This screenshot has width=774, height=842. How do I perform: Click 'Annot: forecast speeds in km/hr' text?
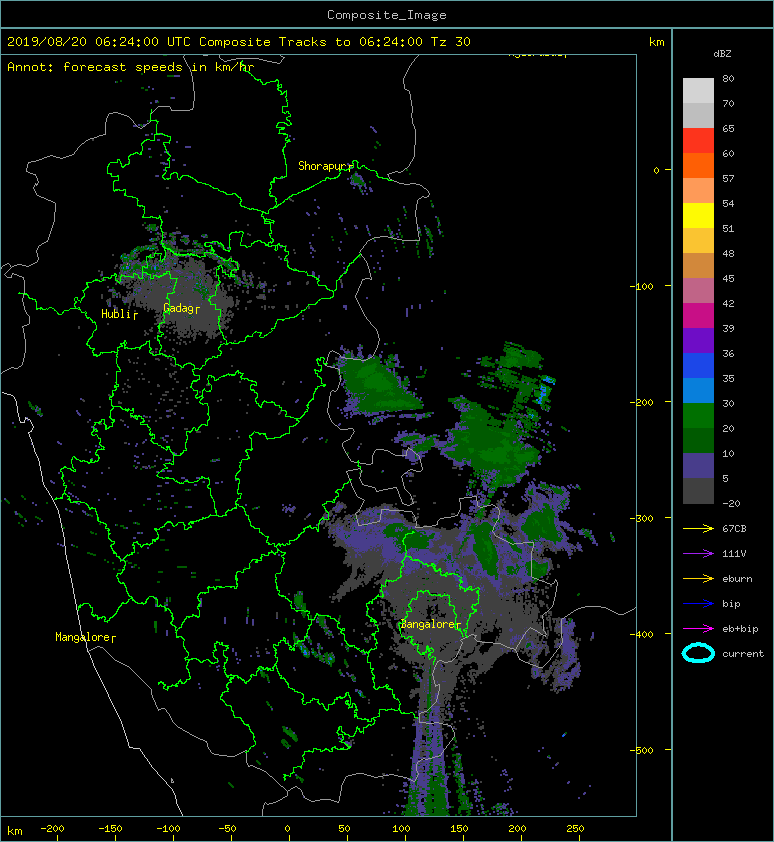(x=131, y=67)
